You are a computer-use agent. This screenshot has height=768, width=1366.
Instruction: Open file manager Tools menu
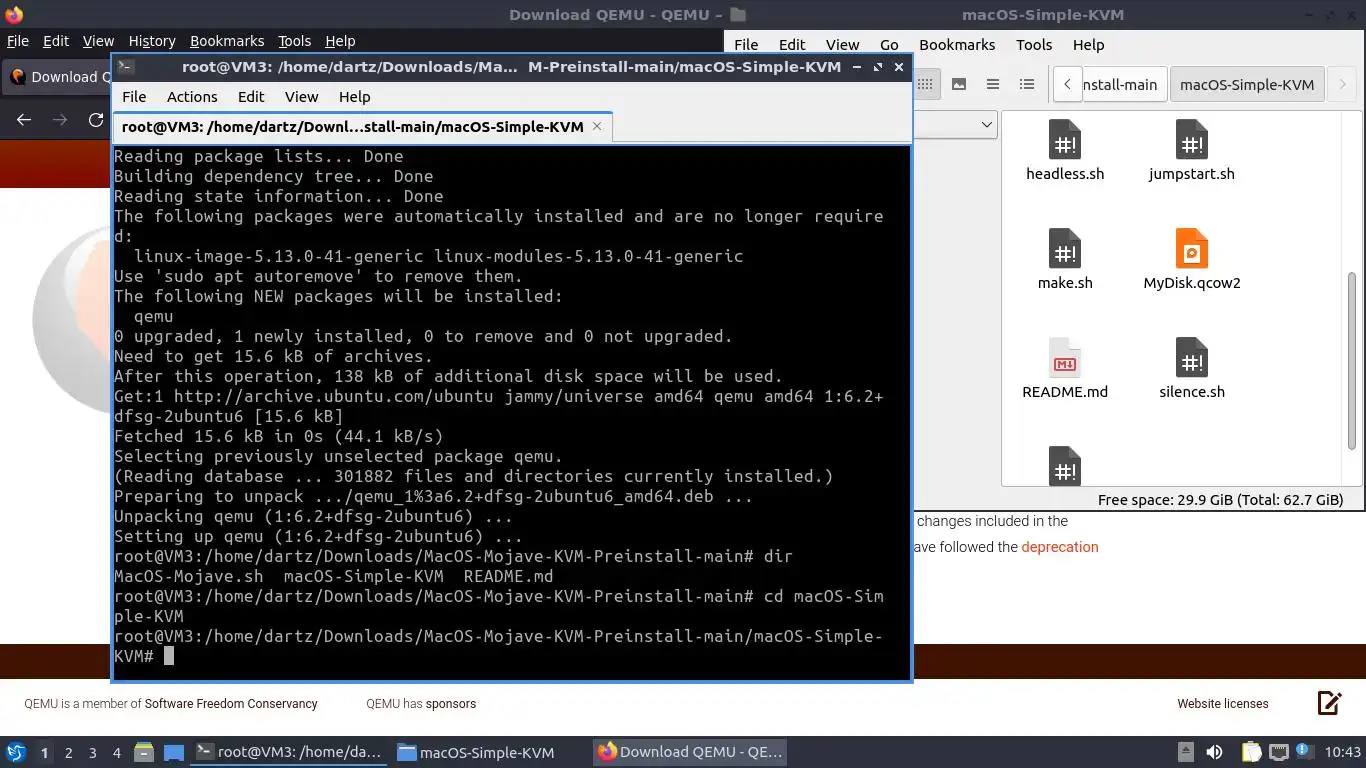[x=1034, y=45]
